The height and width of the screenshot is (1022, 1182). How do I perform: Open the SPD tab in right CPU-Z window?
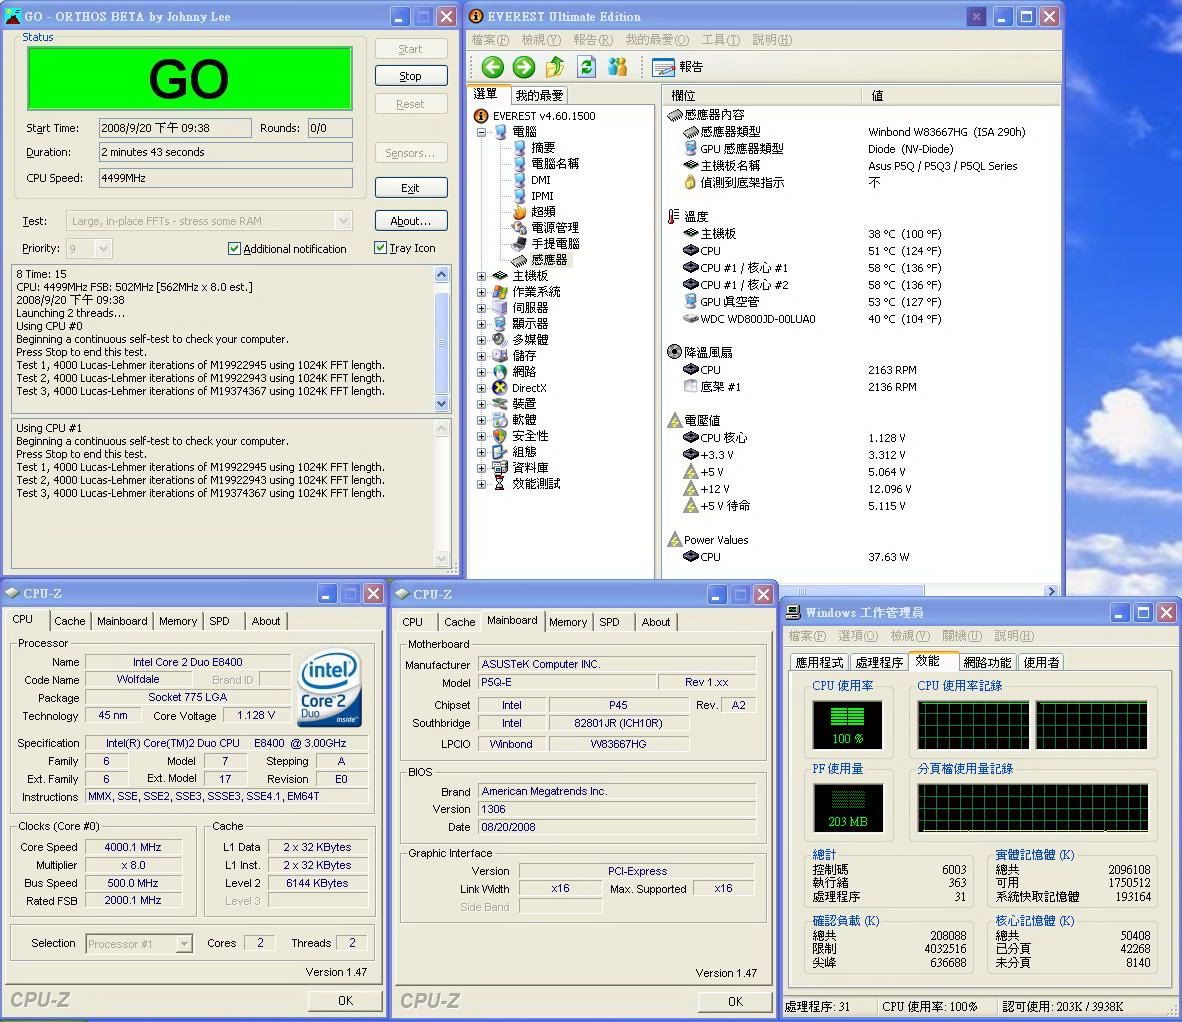pyautogui.click(x=609, y=622)
